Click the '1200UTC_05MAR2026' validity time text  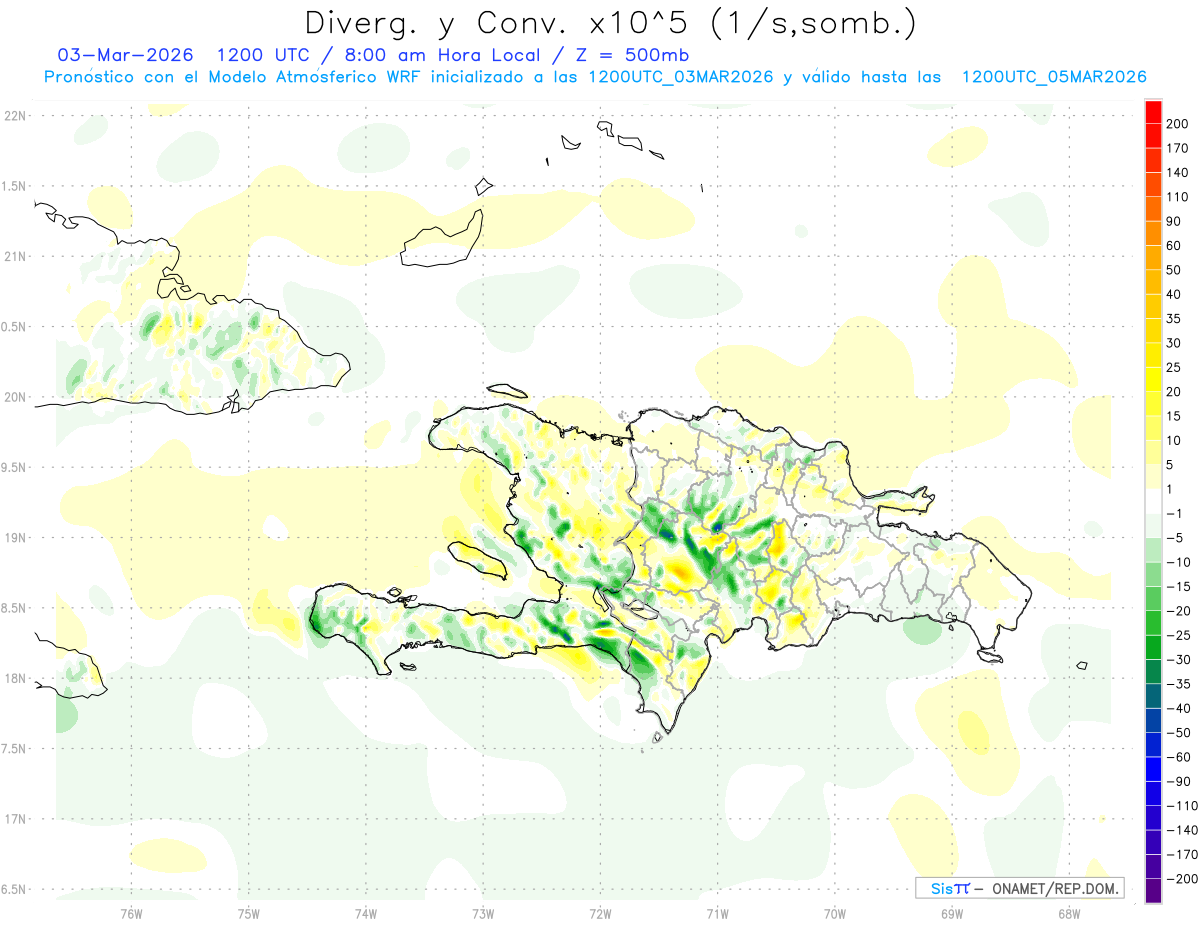coord(1054,77)
